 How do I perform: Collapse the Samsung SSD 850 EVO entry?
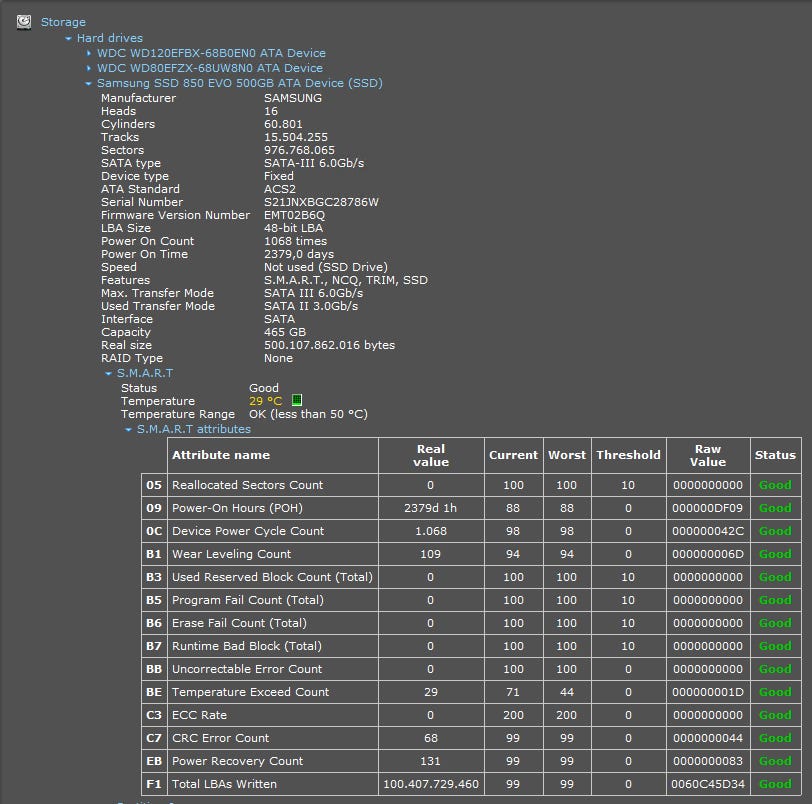88,84
